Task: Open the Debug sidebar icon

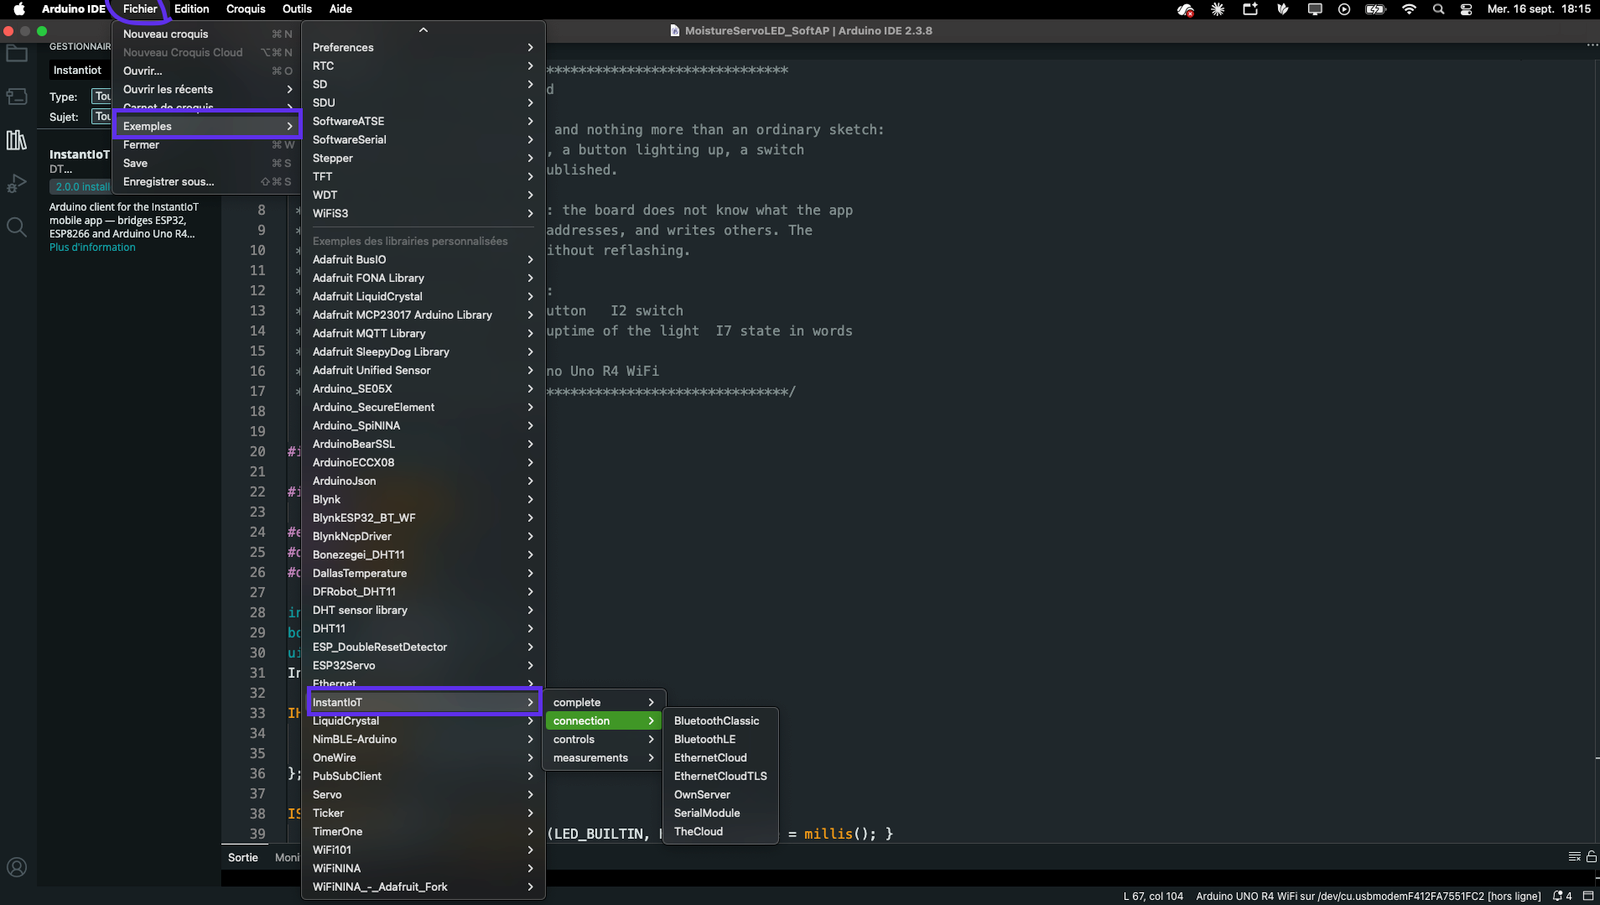Action: [17, 184]
